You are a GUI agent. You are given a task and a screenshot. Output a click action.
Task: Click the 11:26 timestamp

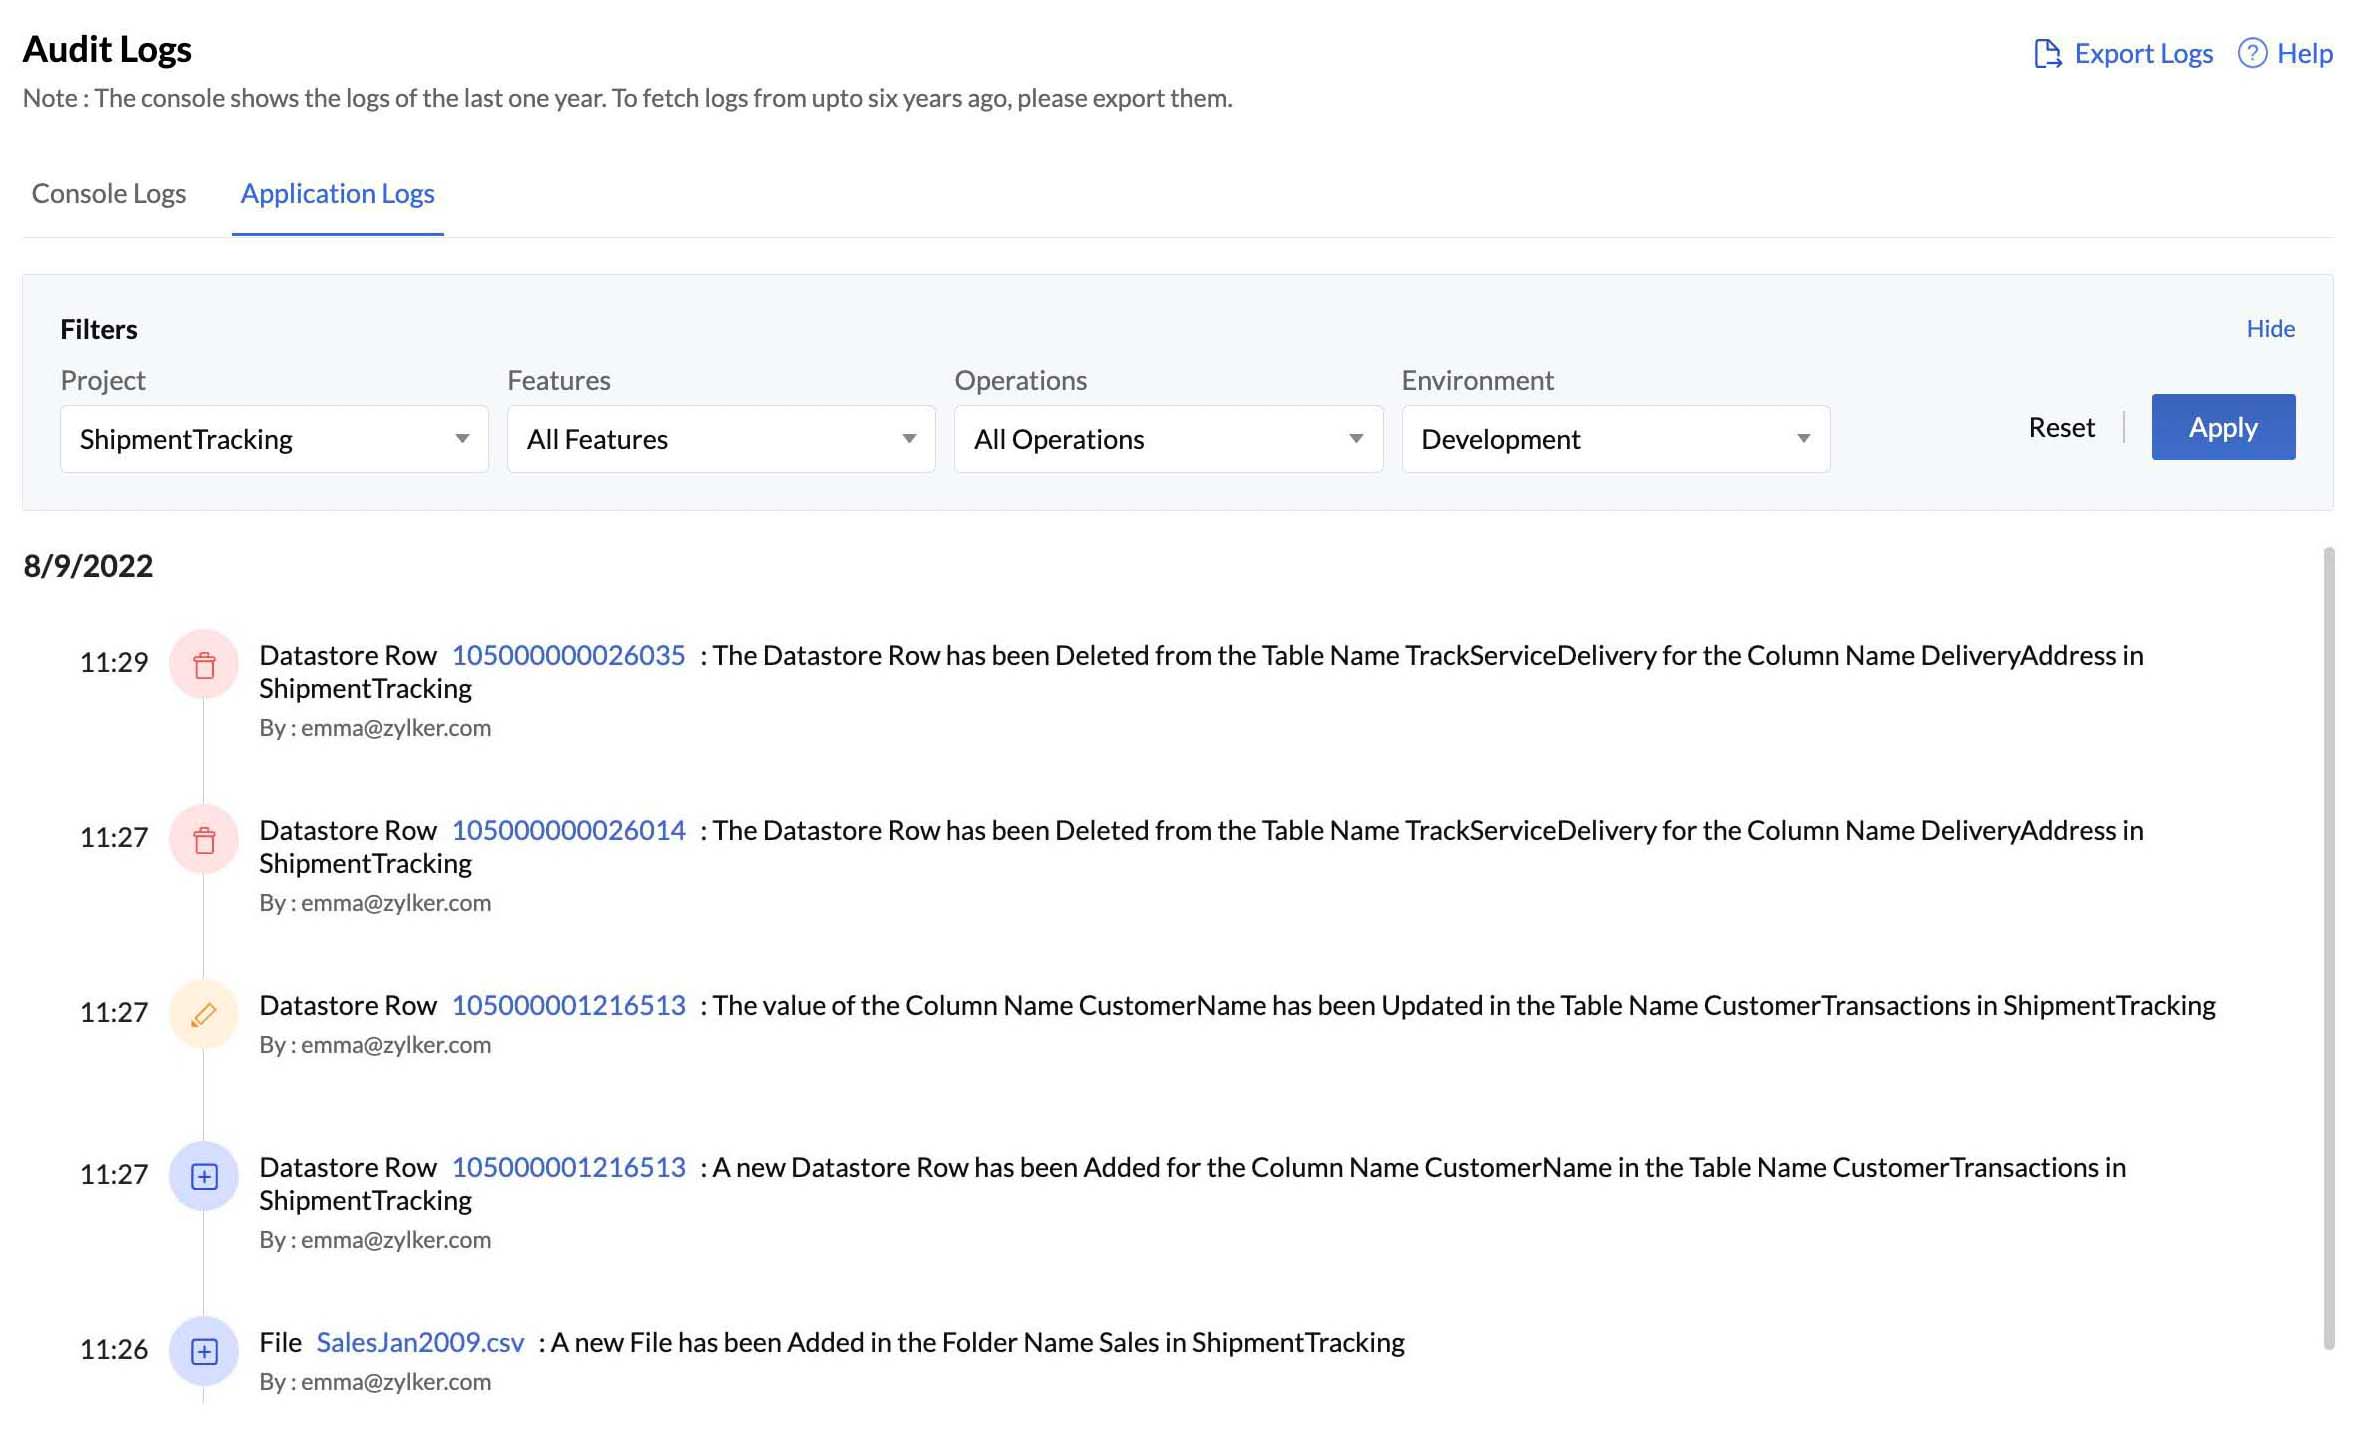click(x=114, y=1349)
